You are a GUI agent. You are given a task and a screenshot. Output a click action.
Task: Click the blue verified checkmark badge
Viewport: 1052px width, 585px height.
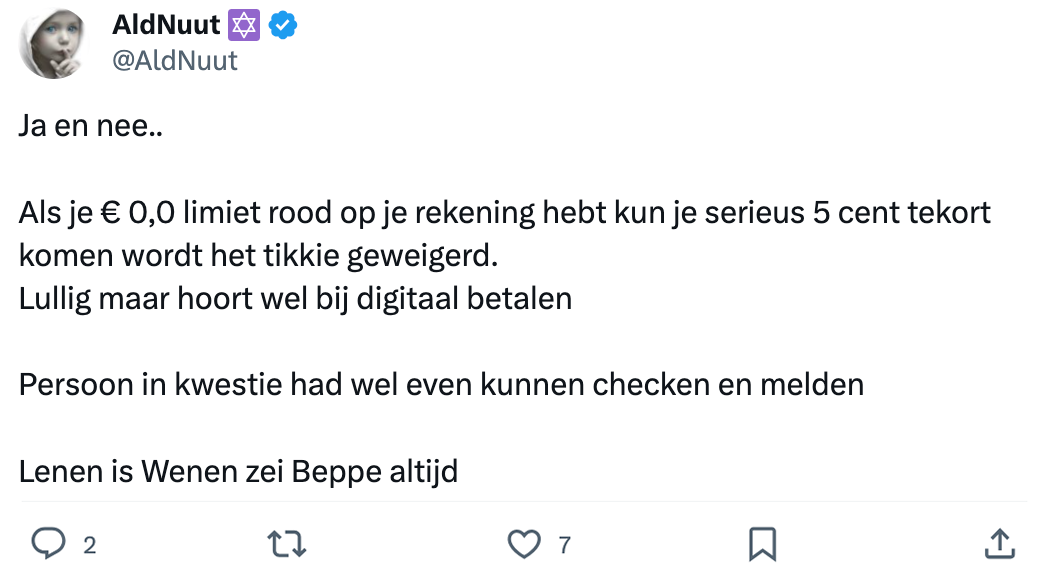pos(286,26)
